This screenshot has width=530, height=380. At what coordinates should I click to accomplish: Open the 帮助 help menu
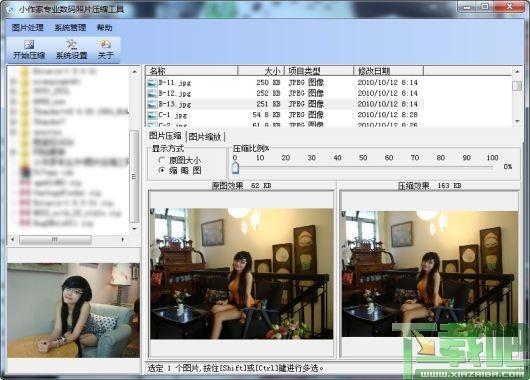[104, 28]
